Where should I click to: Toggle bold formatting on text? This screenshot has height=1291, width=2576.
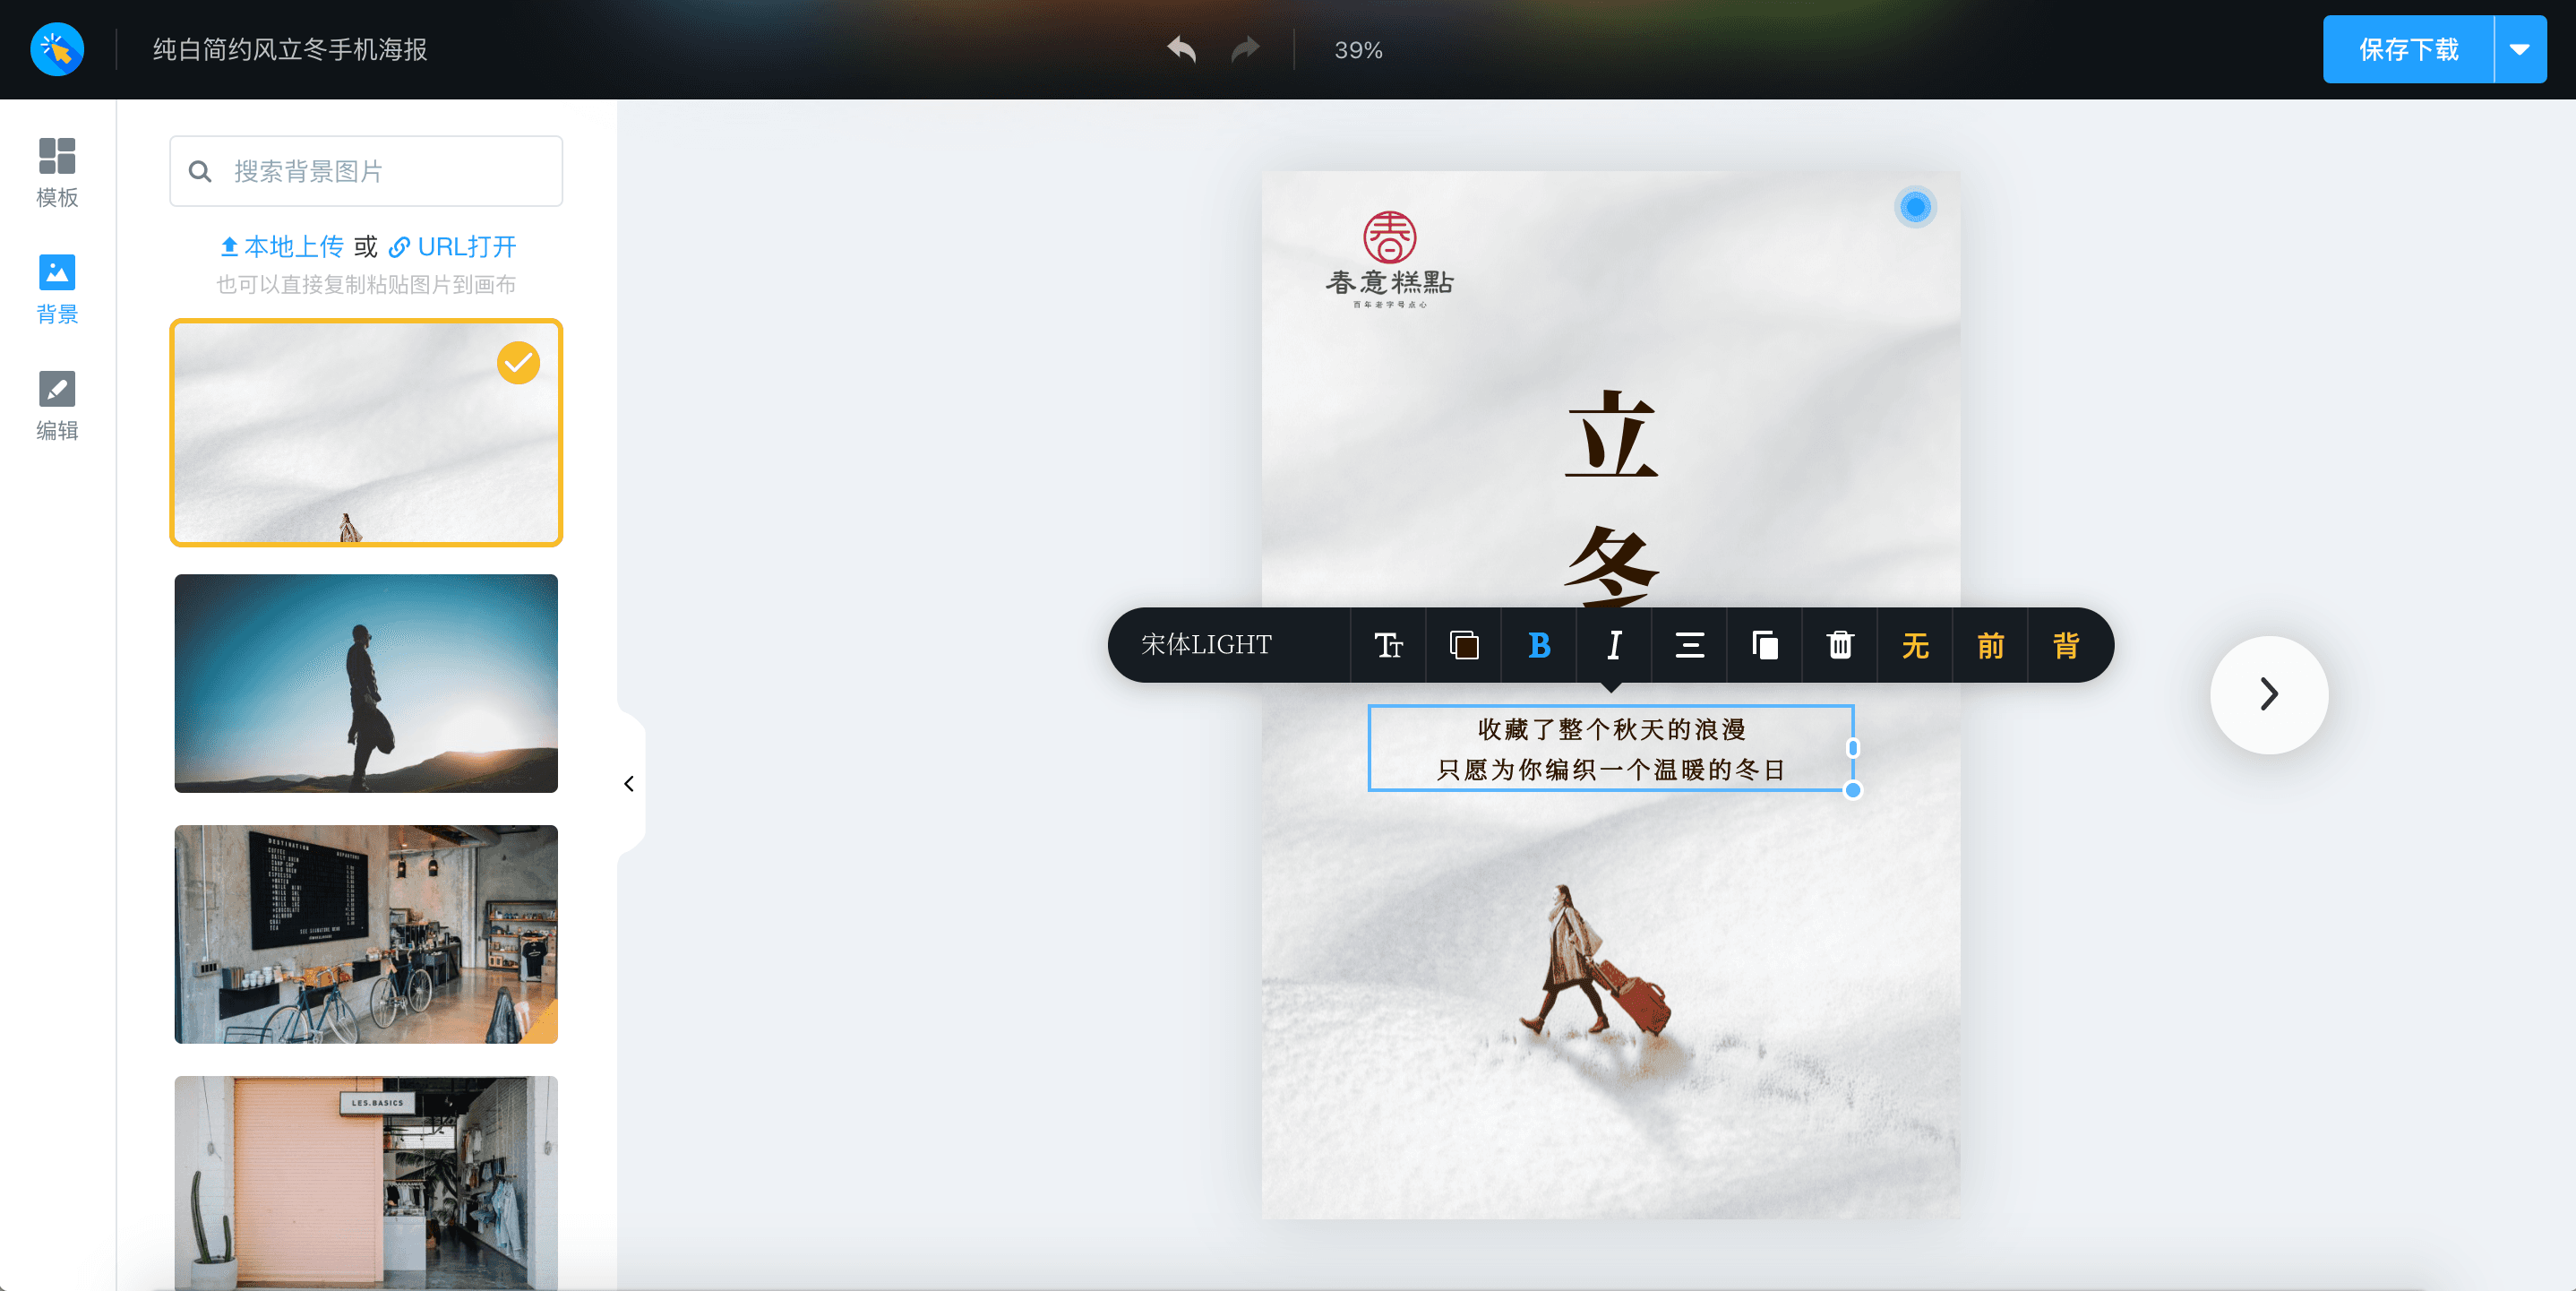[1539, 645]
